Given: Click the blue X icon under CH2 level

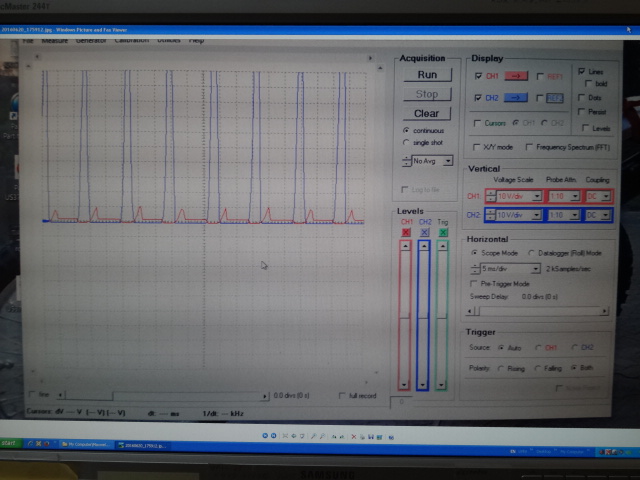Looking at the screenshot, I should click(x=424, y=232).
